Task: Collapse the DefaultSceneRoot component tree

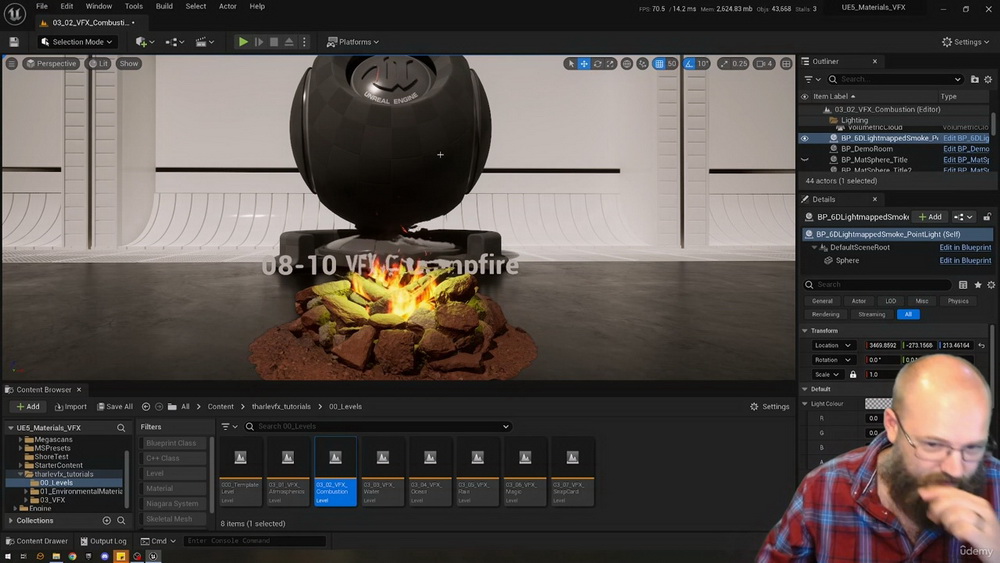Action: click(814, 247)
